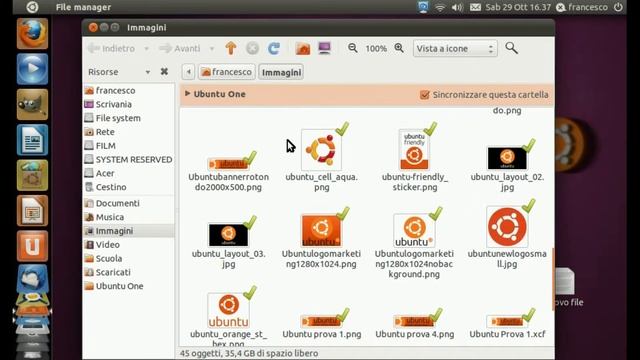
Task: Open the francesco user menu
Action: [x=582, y=7]
